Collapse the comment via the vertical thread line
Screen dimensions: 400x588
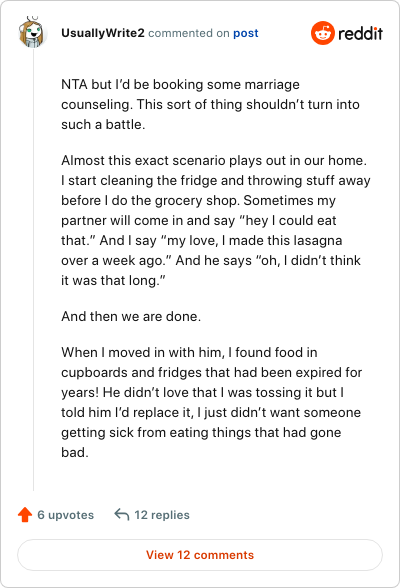coord(33,270)
